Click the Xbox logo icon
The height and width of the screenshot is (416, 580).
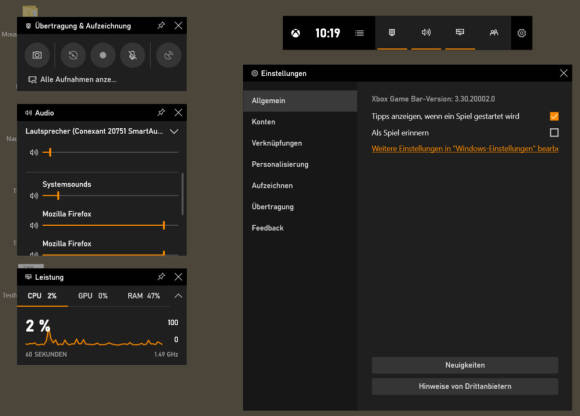coord(296,33)
